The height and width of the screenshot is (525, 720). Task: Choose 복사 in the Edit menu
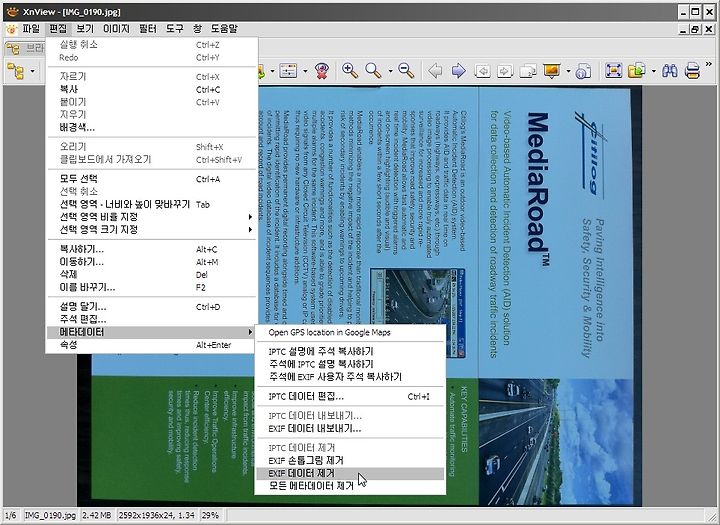(152, 89)
